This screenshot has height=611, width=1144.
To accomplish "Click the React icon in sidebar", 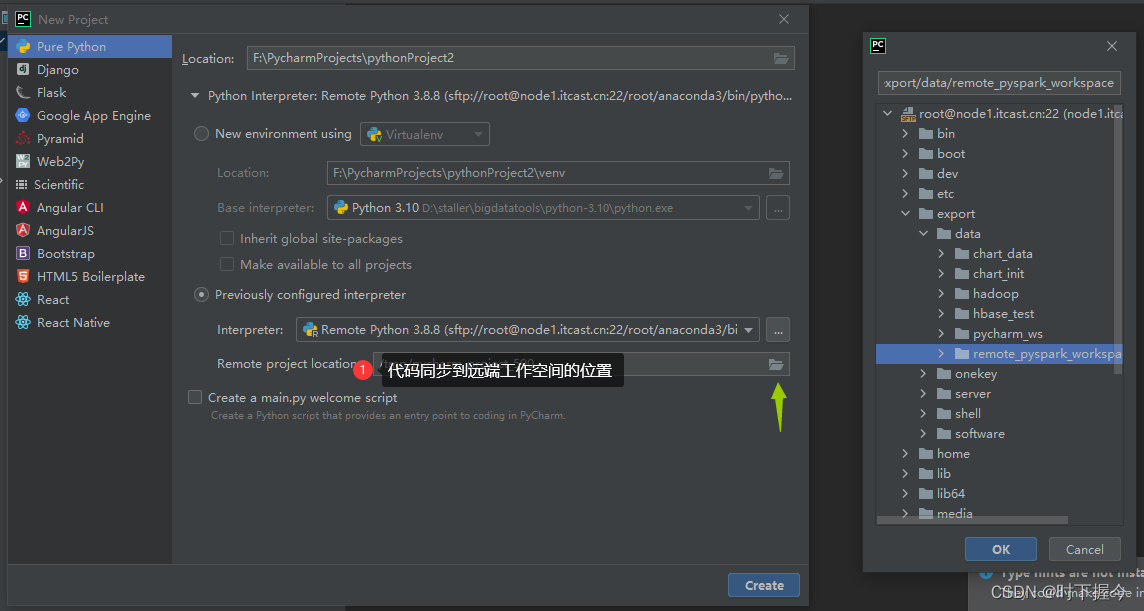I will pyautogui.click(x=23, y=299).
